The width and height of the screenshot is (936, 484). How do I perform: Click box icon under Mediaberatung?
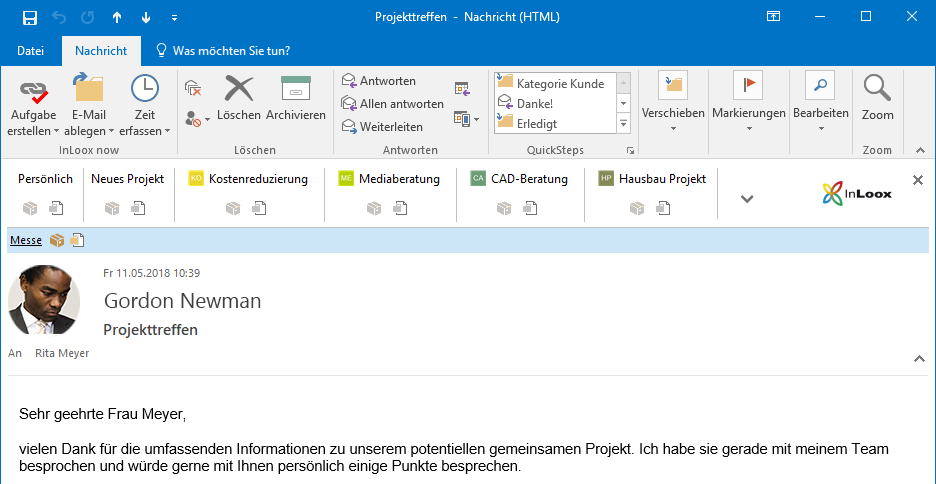click(374, 208)
